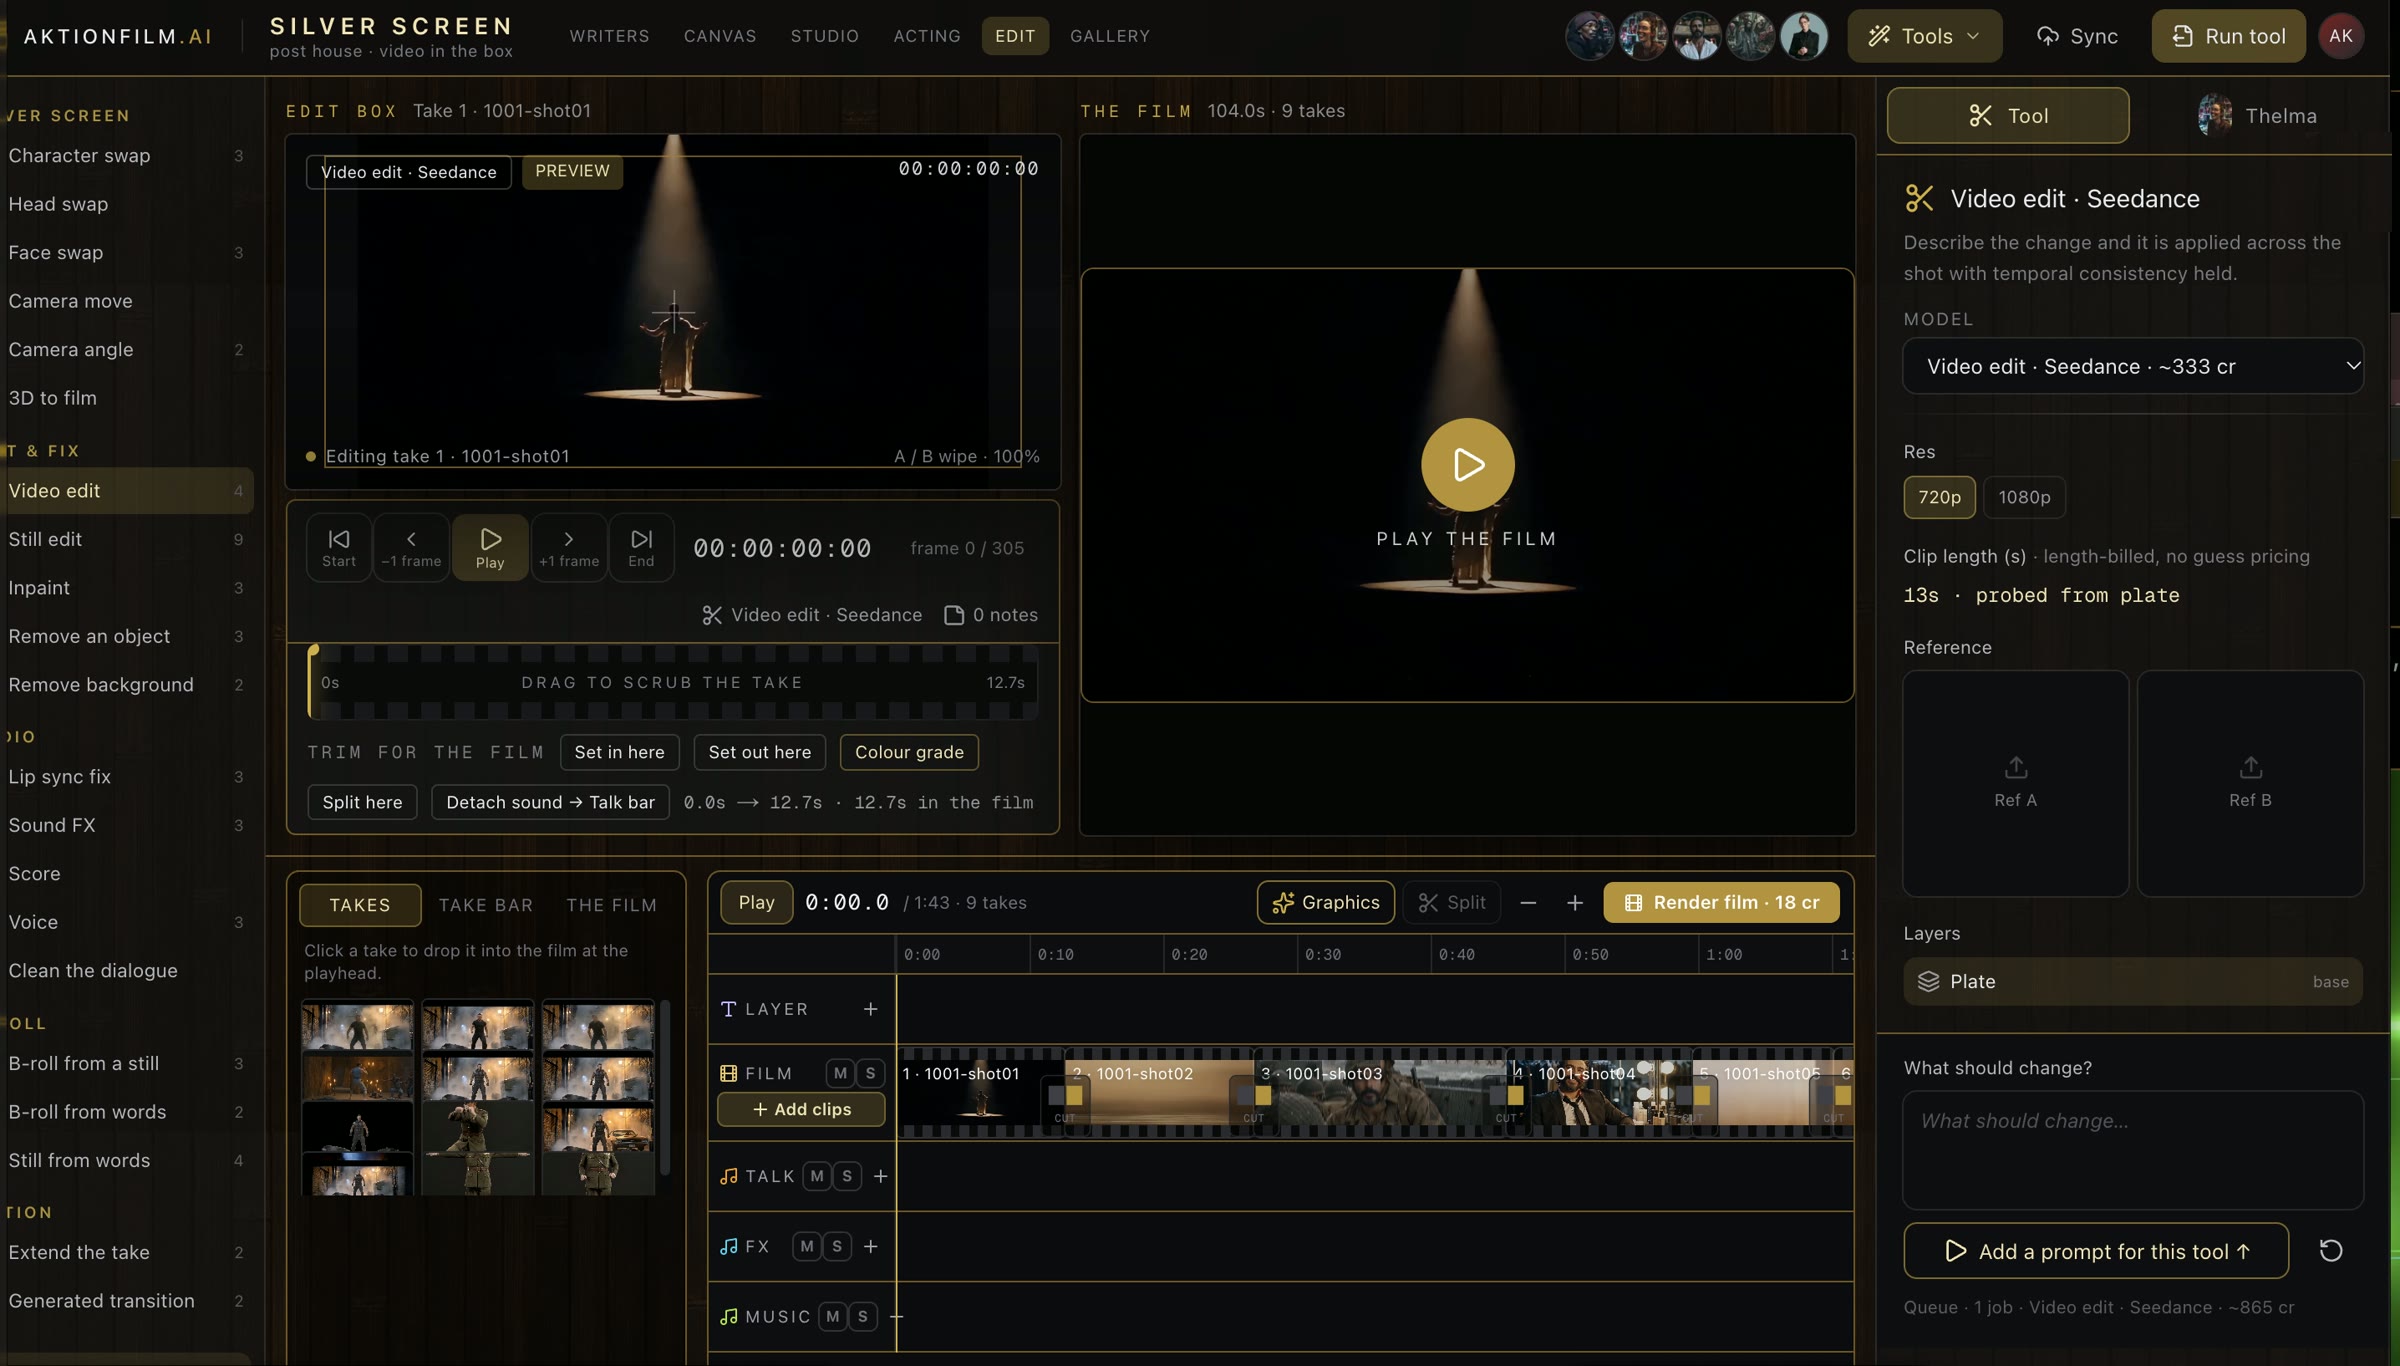Click the Plate layer stack icon
The width and height of the screenshot is (2400, 1366).
[x=1928, y=981]
